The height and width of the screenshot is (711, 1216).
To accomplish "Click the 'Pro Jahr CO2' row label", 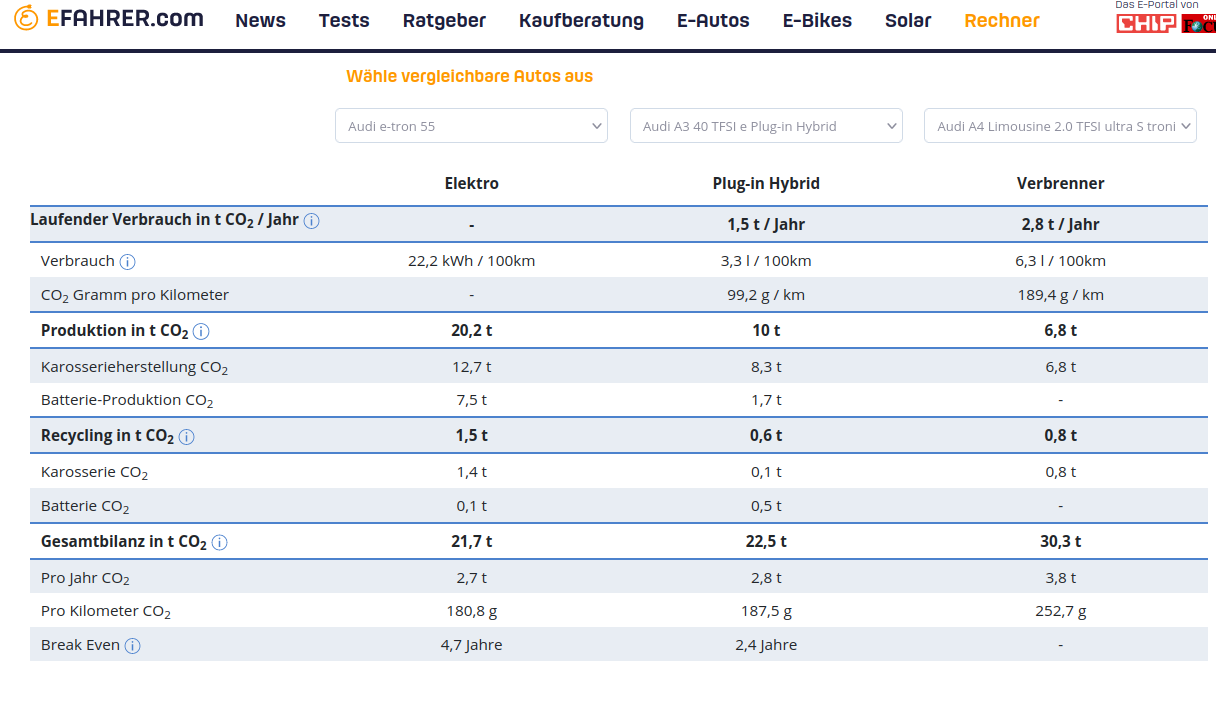I will pos(85,579).
